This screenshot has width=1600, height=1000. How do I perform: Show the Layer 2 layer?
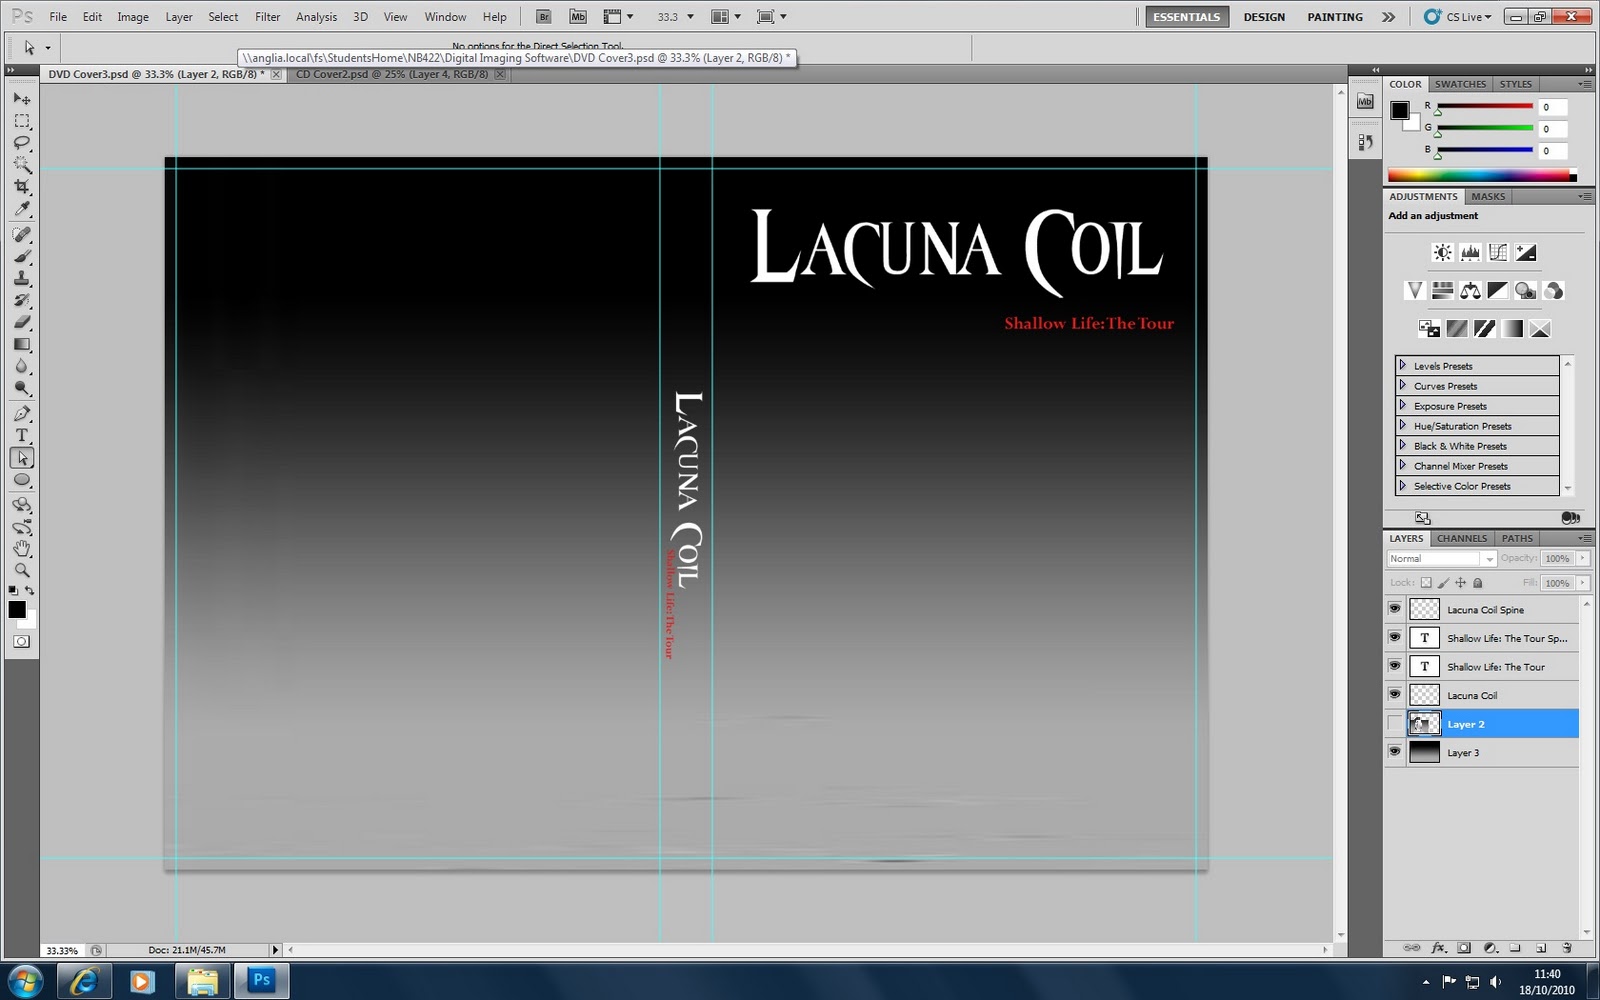[x=1395, y=724]
